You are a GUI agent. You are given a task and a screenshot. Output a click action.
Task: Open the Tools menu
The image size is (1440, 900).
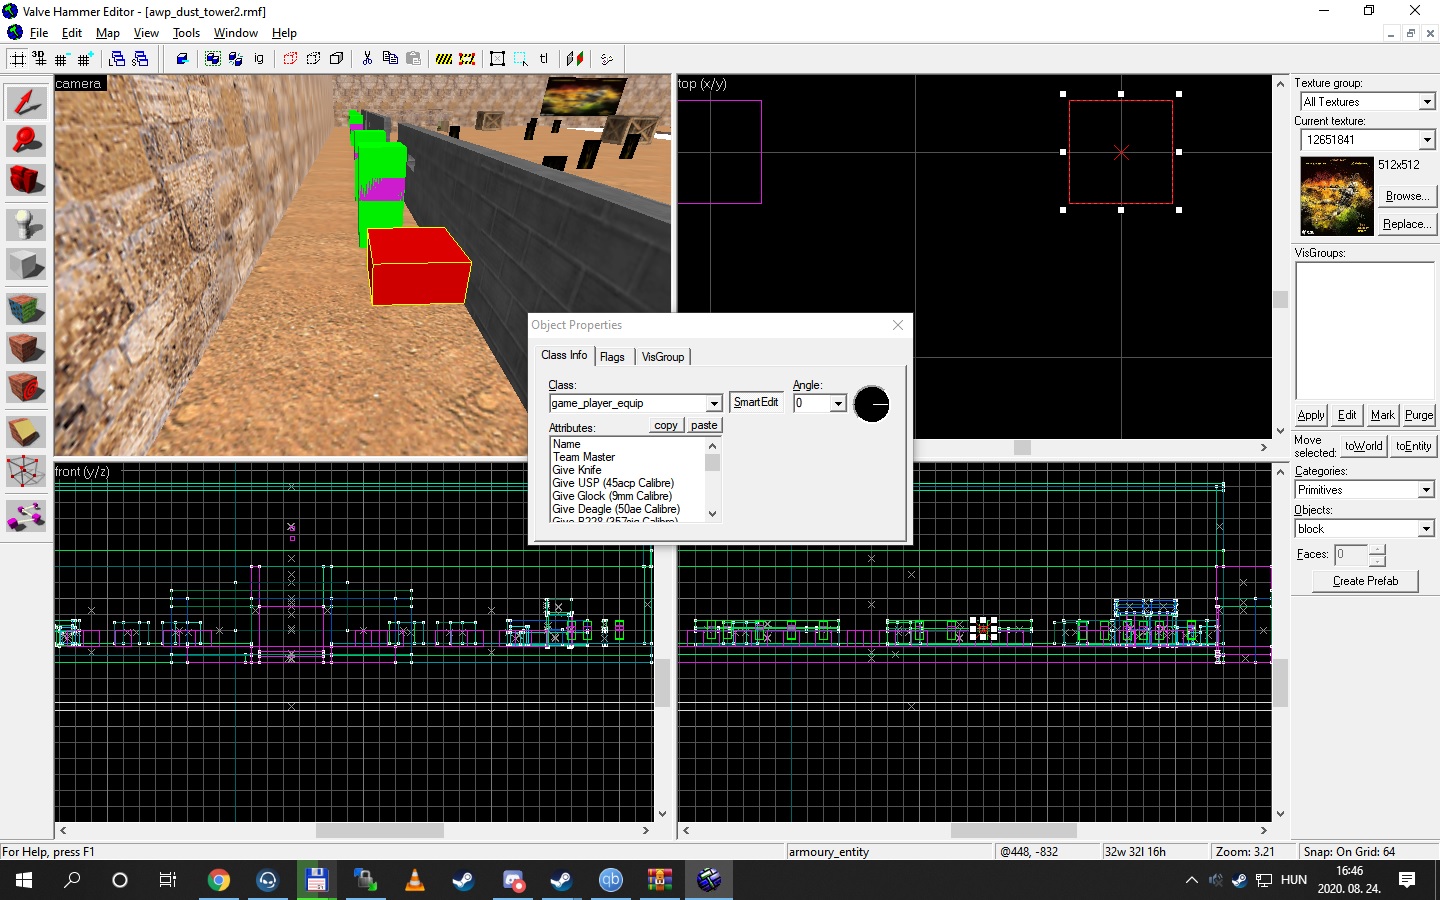[x=186, y=33]
